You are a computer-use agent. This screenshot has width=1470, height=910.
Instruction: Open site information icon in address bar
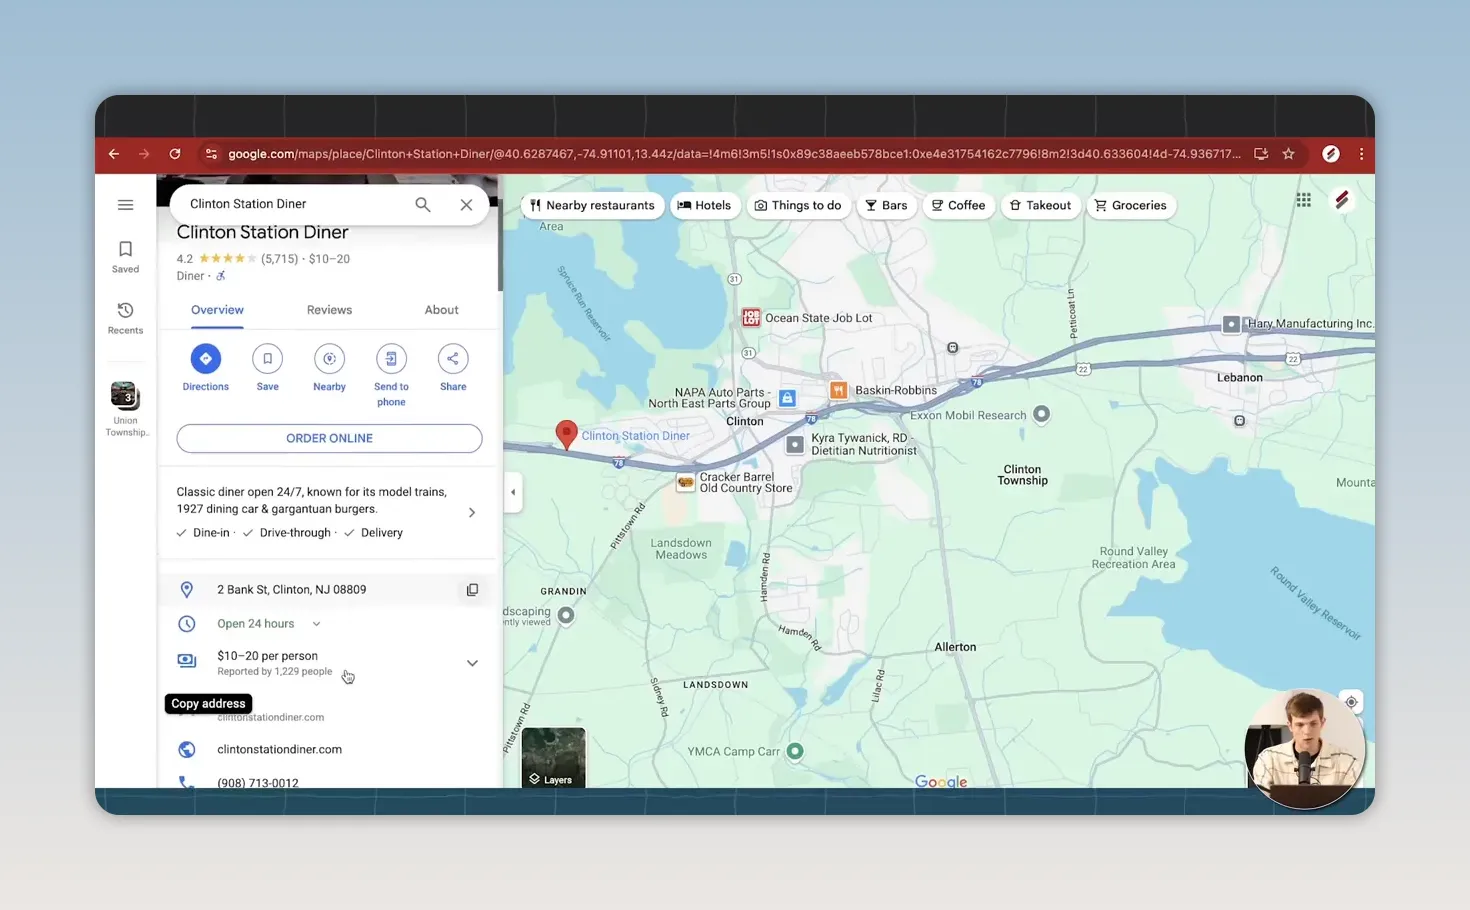tap(210, 154)
